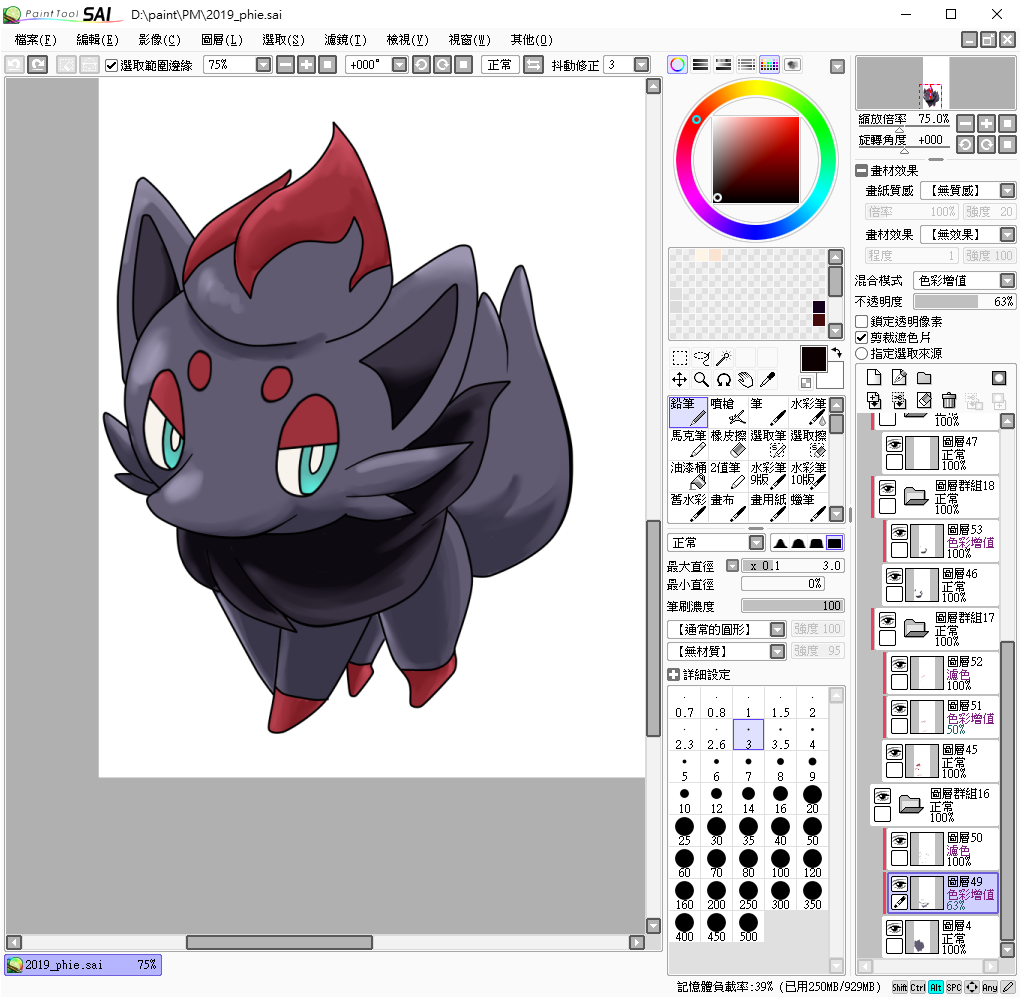Choose the 噴槍 airbrush tool
1021x998 pixels.
[729, 411]
